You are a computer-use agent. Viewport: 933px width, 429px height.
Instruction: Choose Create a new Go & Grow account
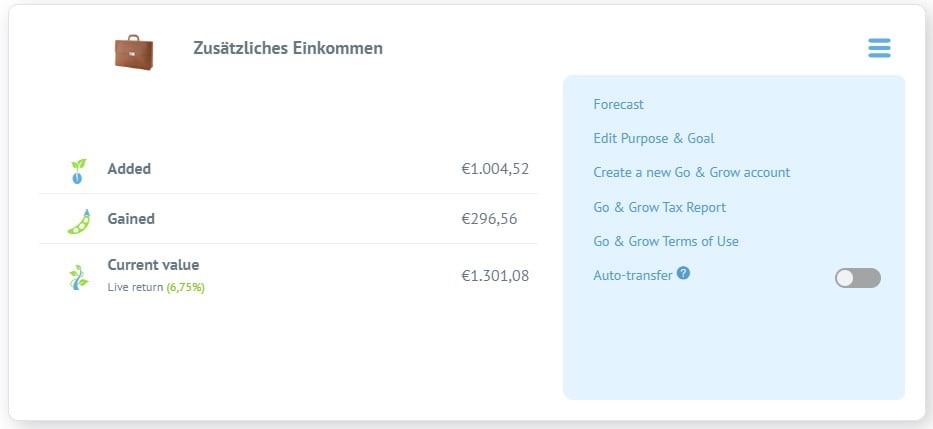tap(691, 173)
